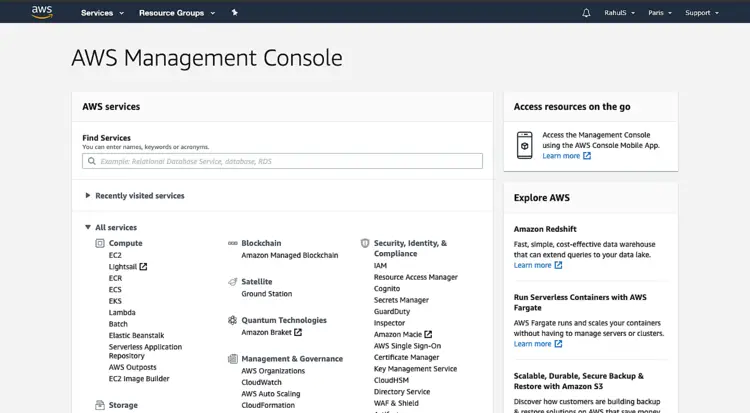Open GuardDuty service
The width and height of the screenshot is (750, 413).
pos(392,312)
